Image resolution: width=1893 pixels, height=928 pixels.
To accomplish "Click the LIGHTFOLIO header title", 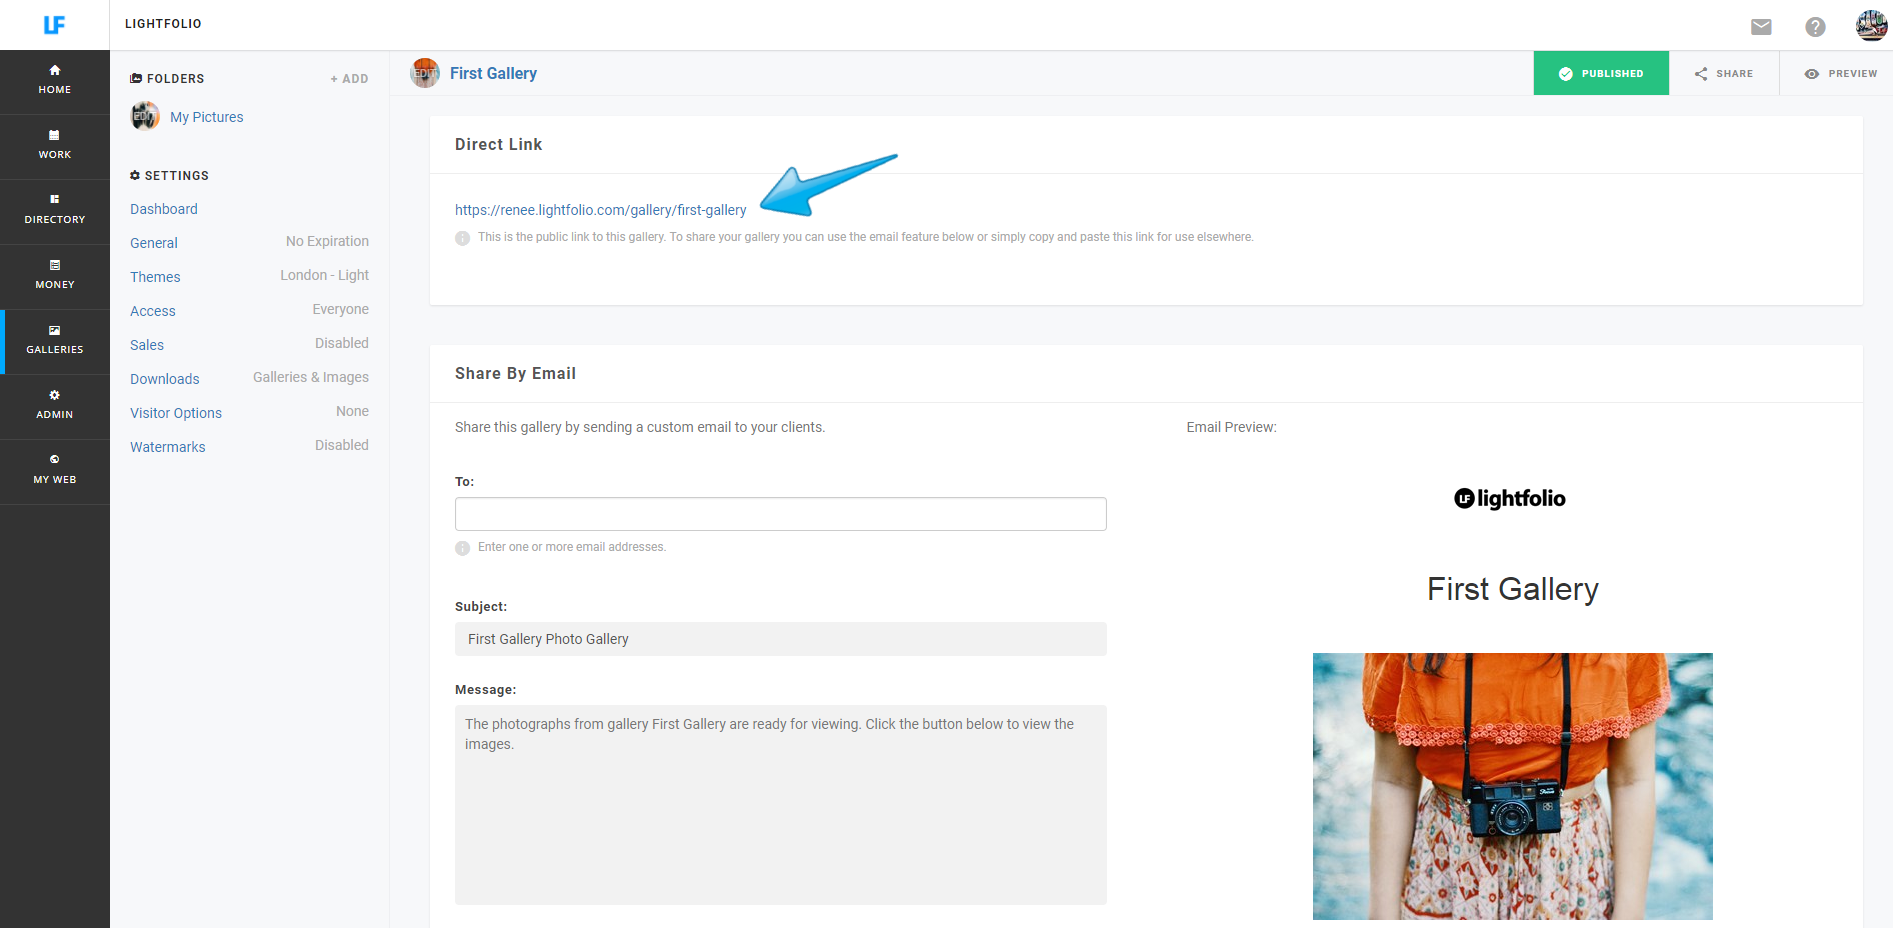I will click(x=163, y=24).
